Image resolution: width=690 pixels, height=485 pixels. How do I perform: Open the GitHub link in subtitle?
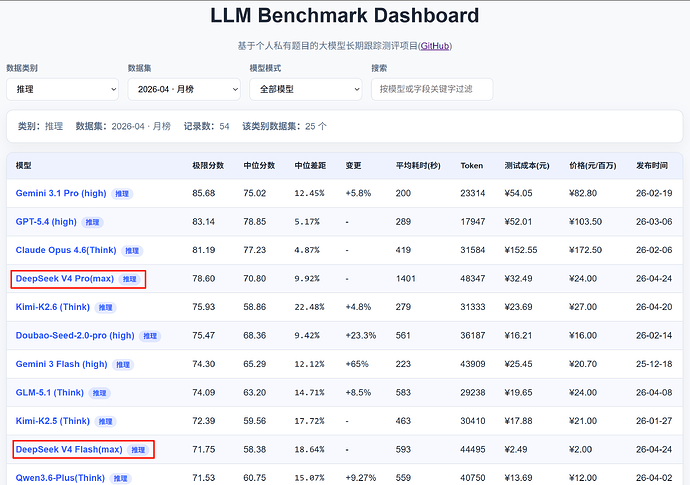tap(435, 46)
